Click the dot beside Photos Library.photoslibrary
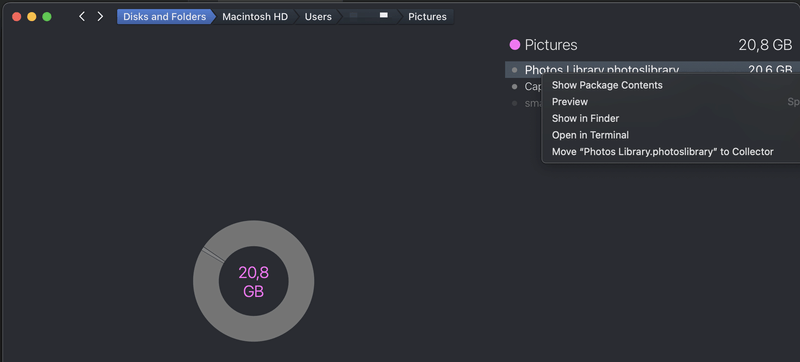 pyautogui.click(x=514, y=70)
